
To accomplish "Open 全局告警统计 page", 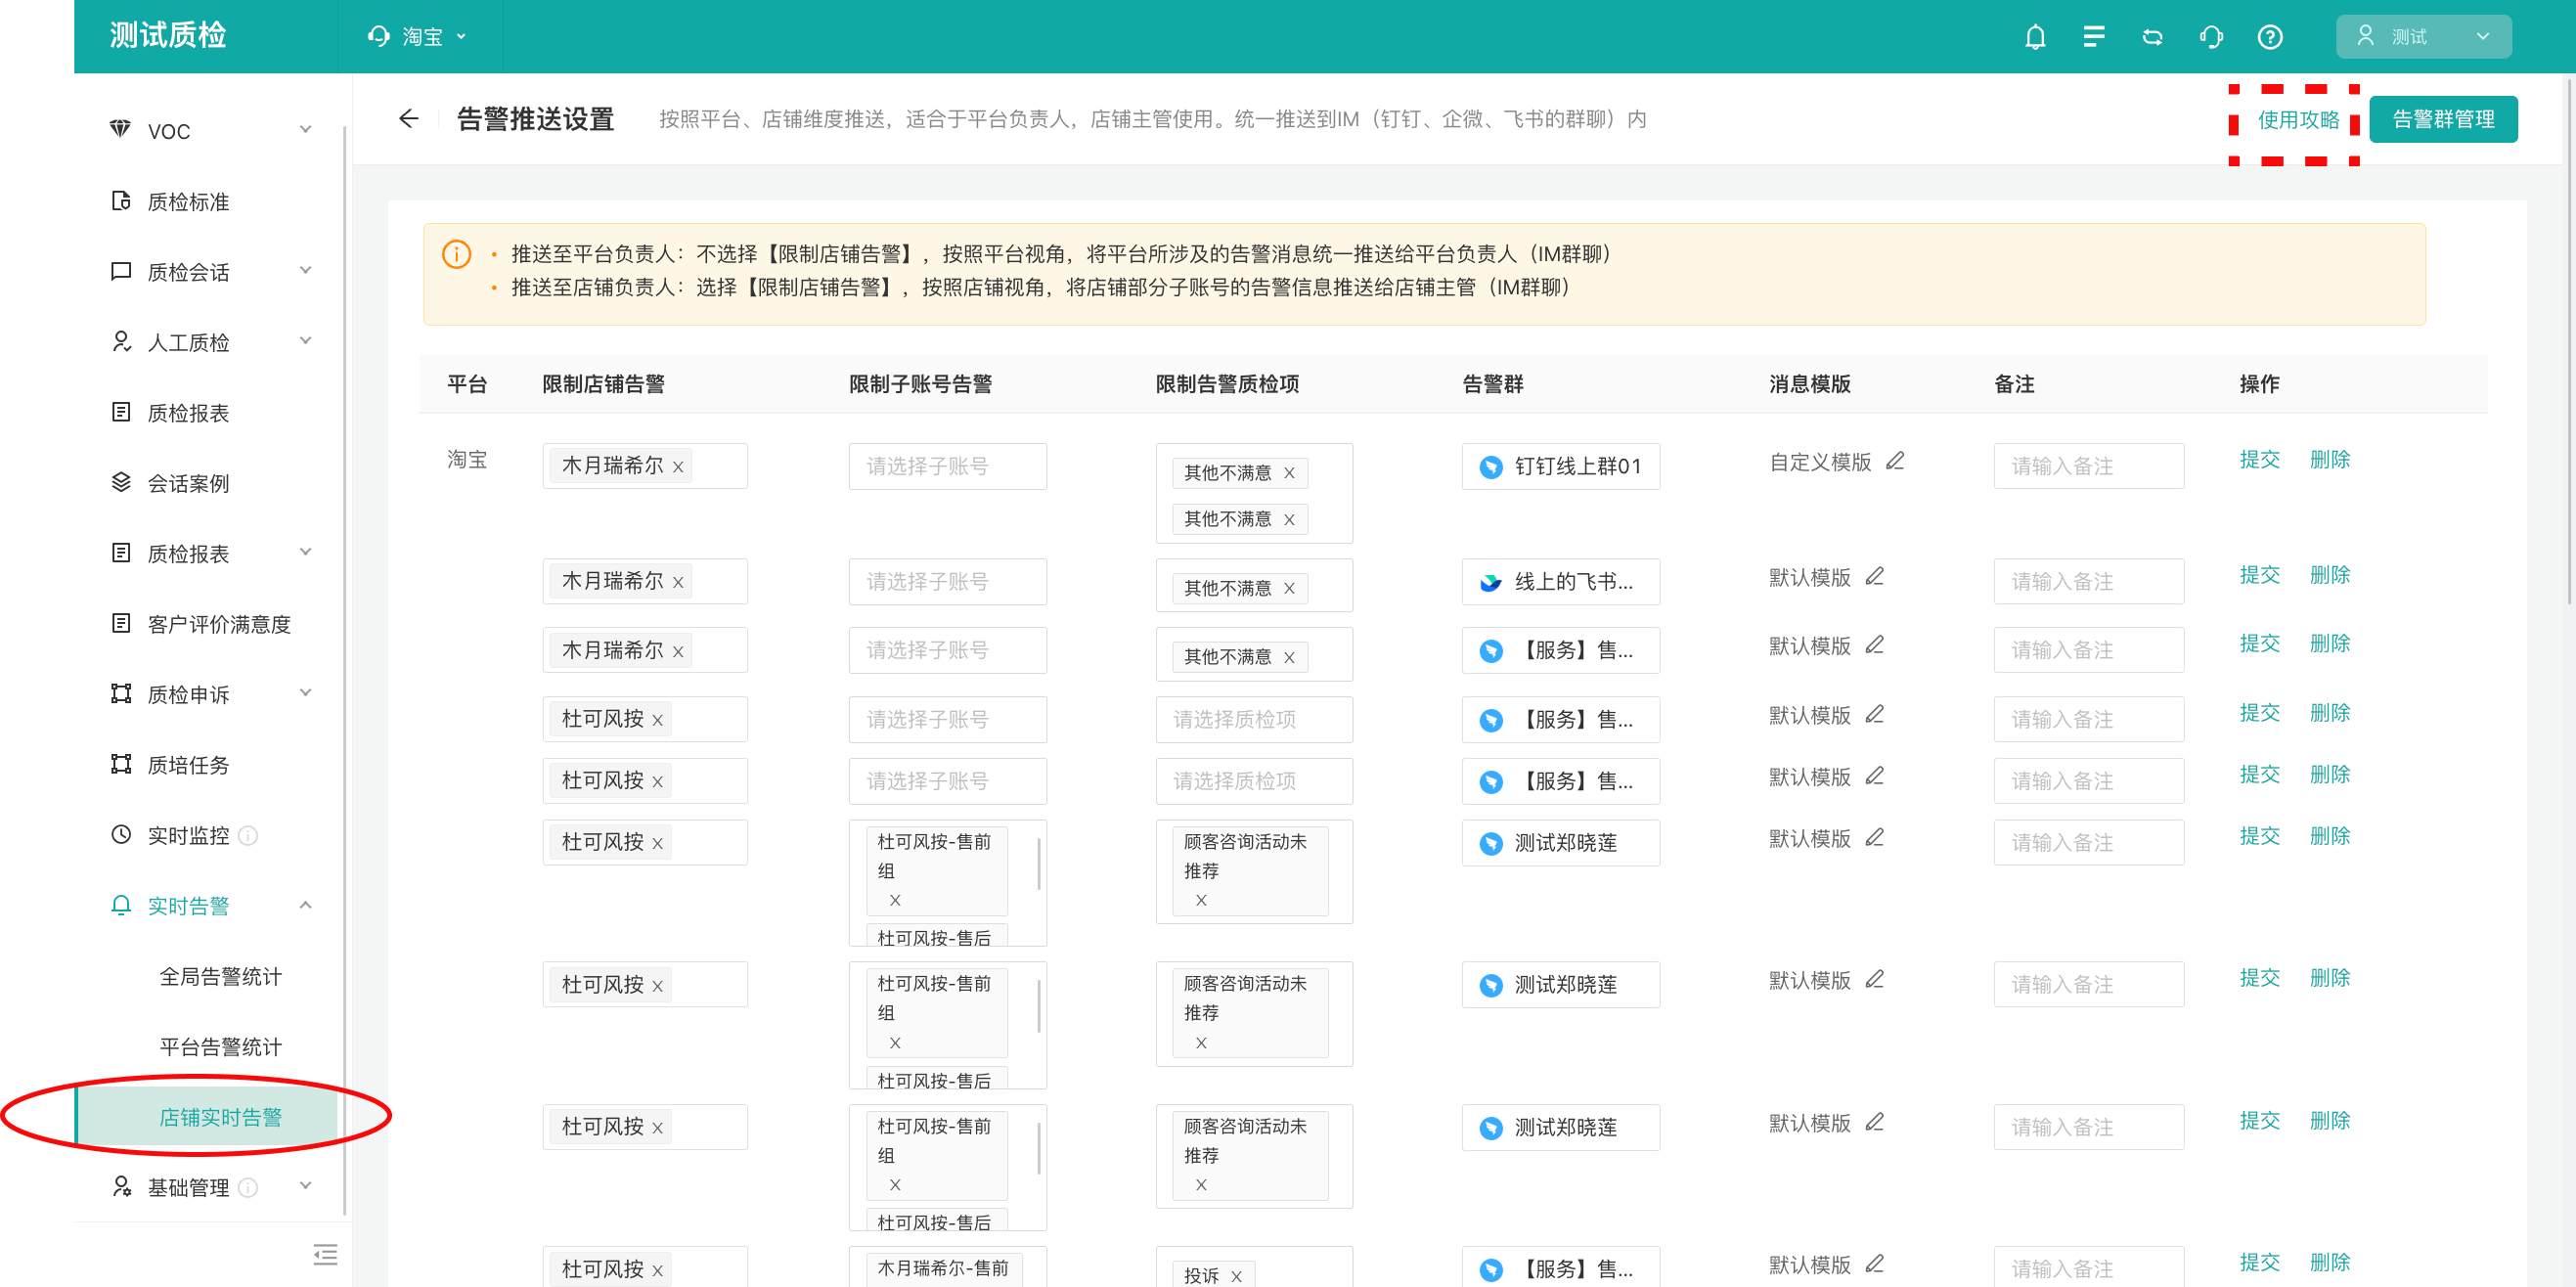I will pos(220,976).
